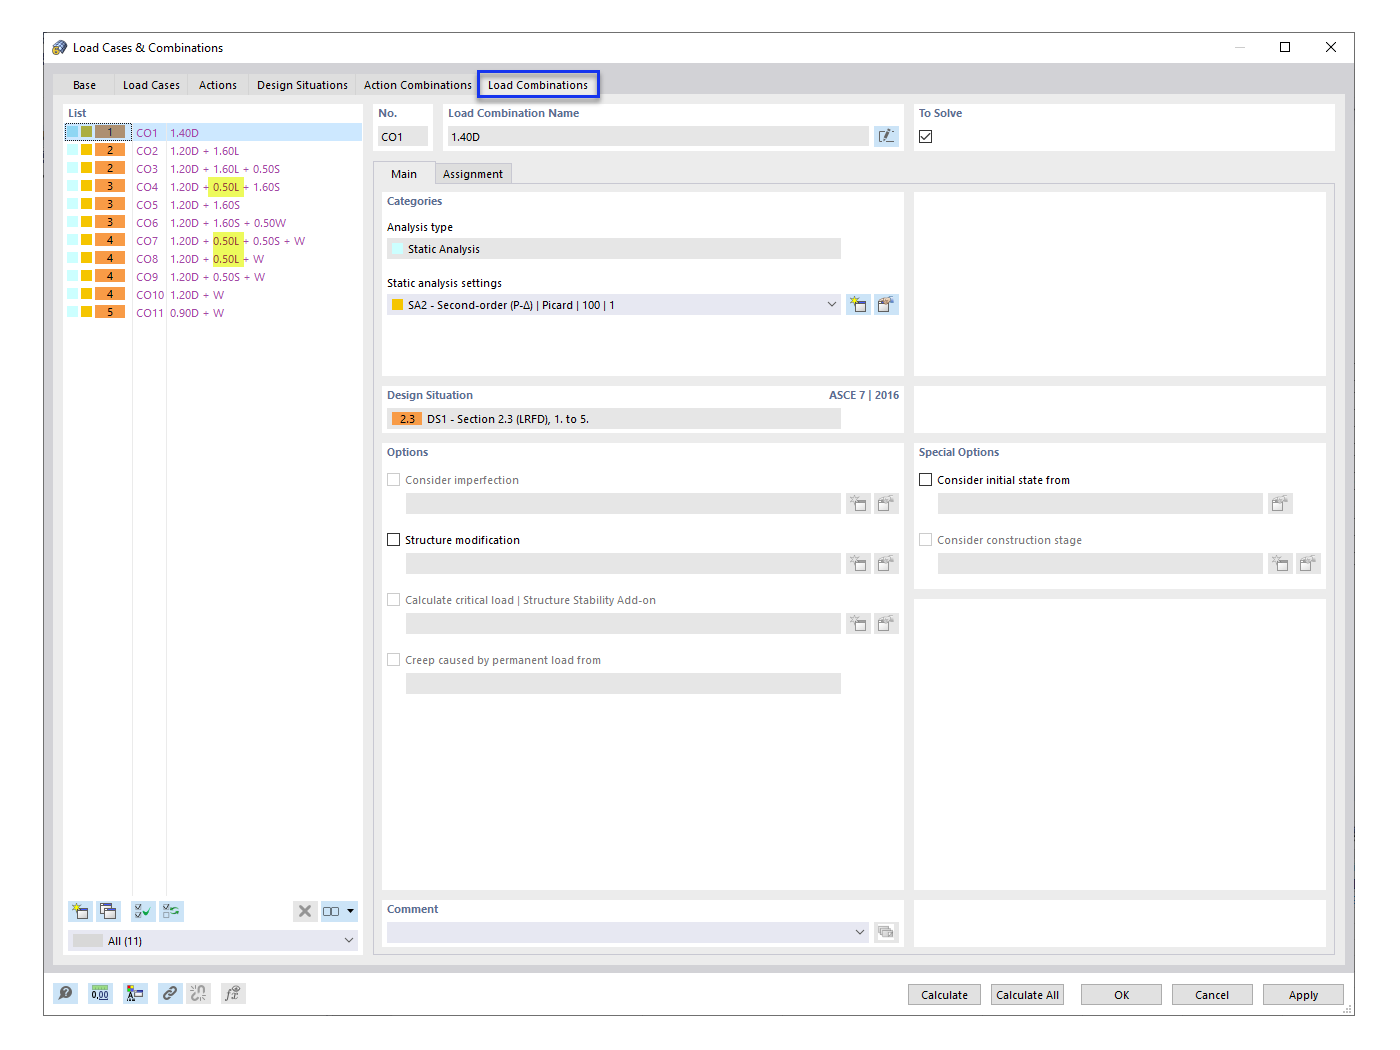Create a new load combination in list
Viewport: 1400px width, 1050px height.
tap(80, 911)
